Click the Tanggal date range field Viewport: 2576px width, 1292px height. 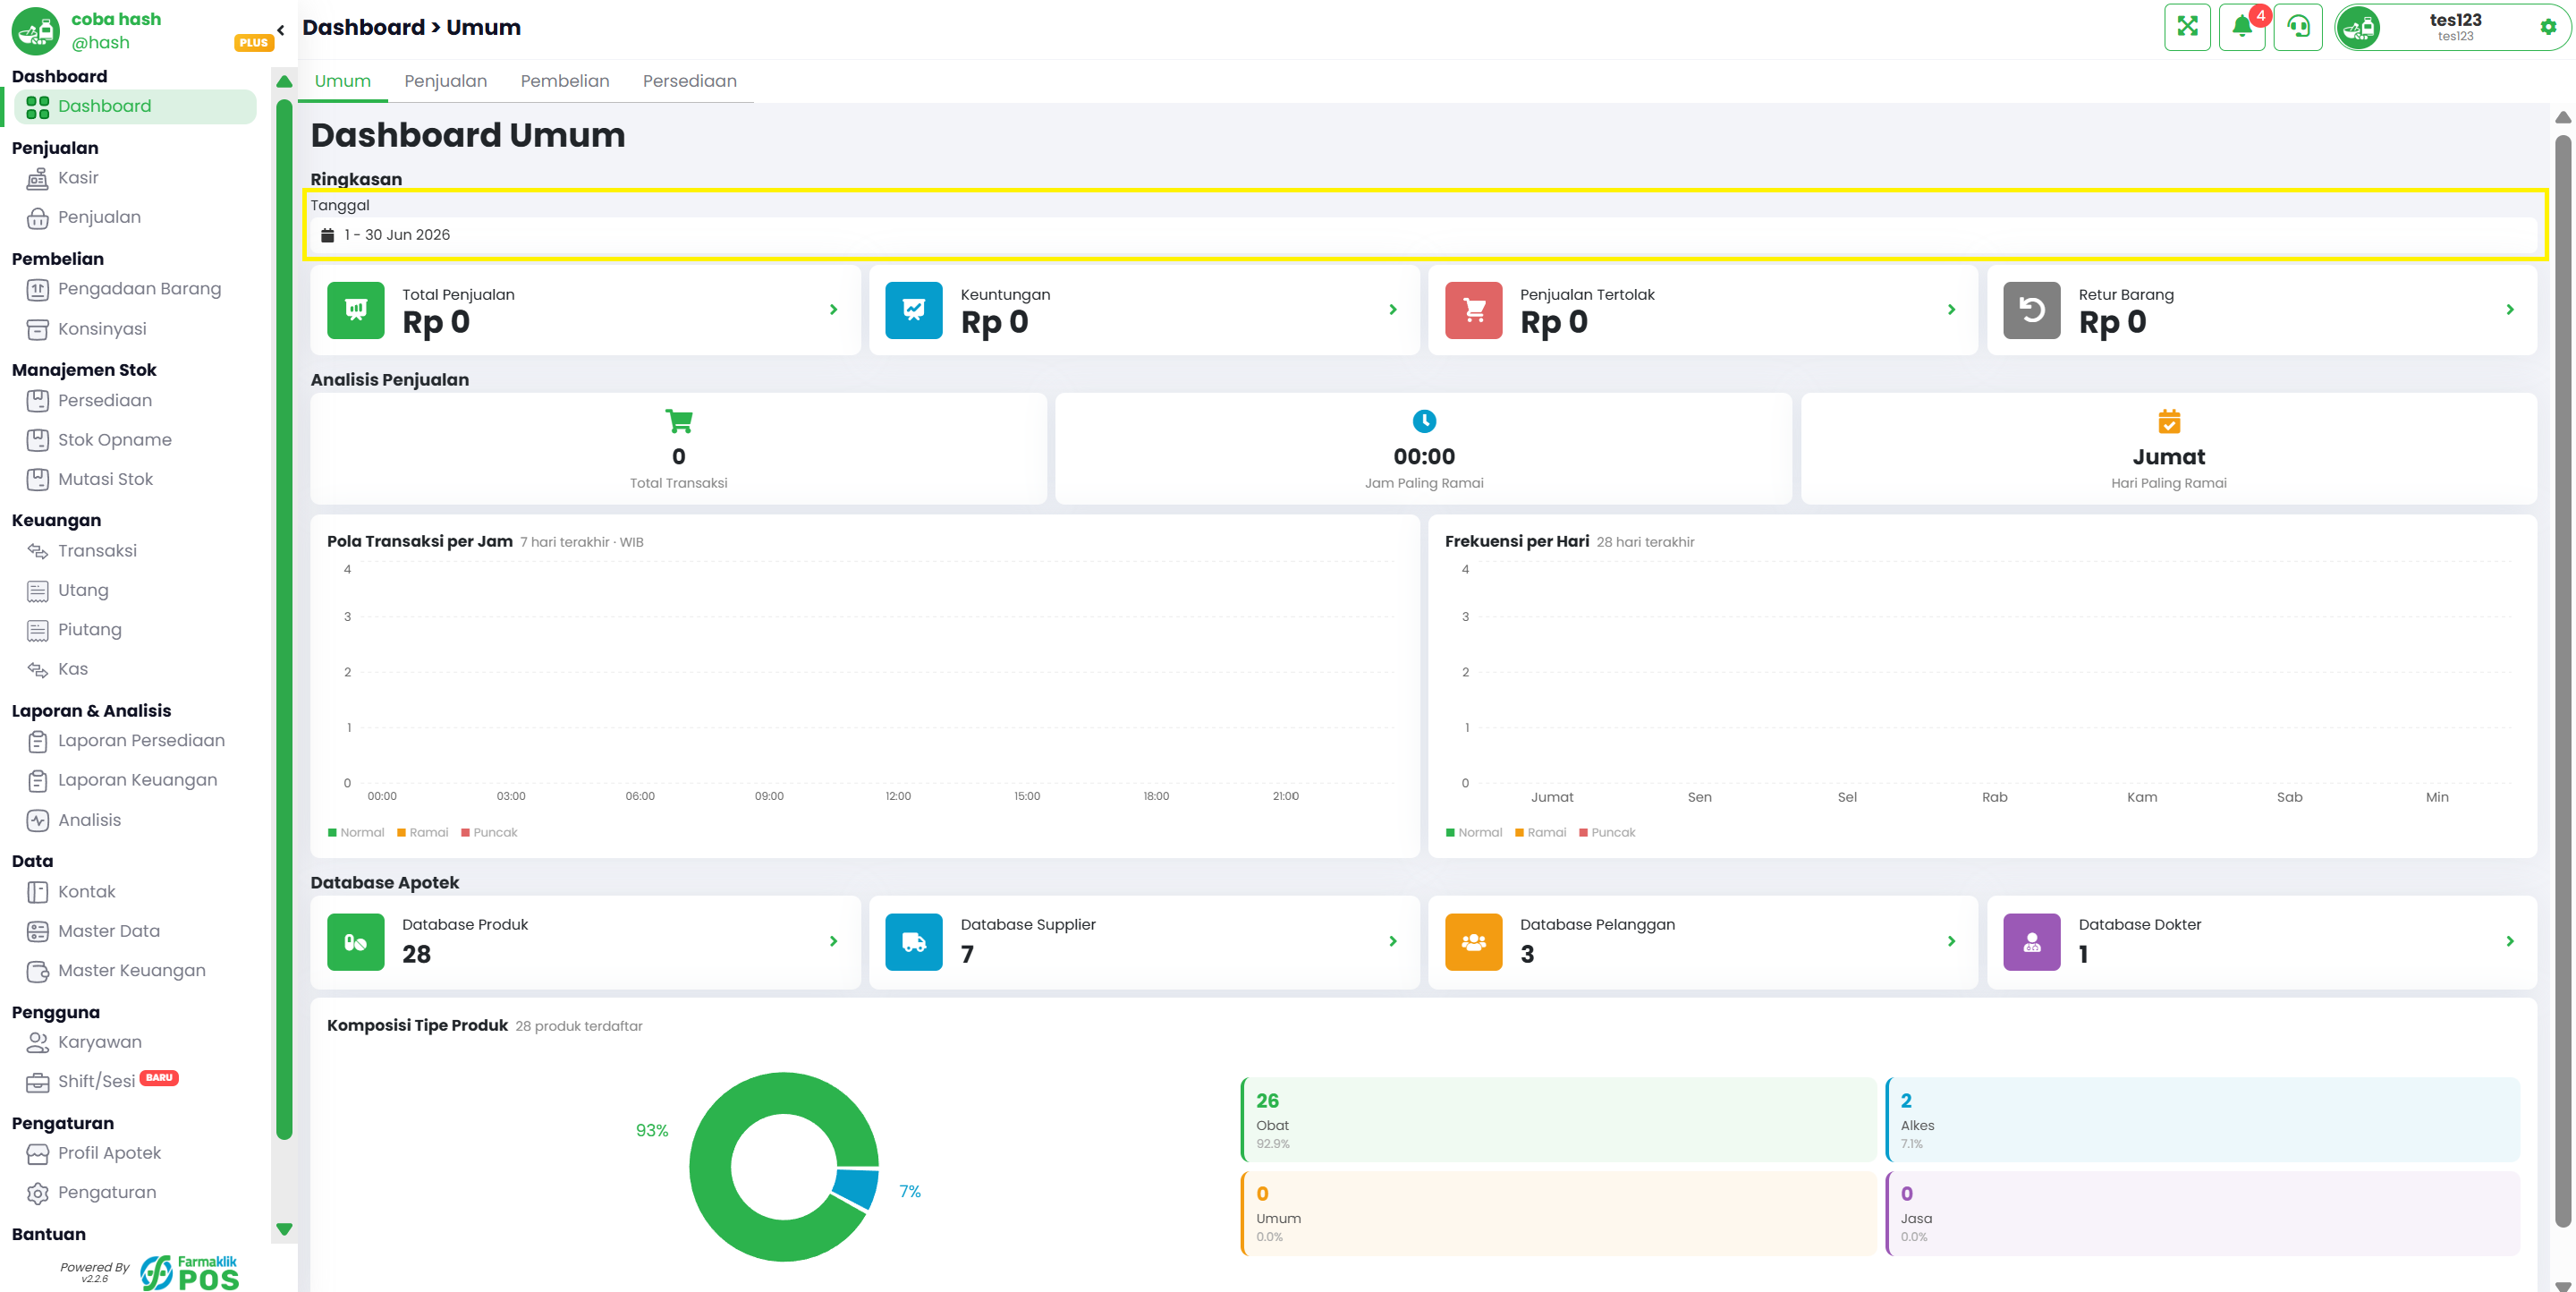point(1425,235)
